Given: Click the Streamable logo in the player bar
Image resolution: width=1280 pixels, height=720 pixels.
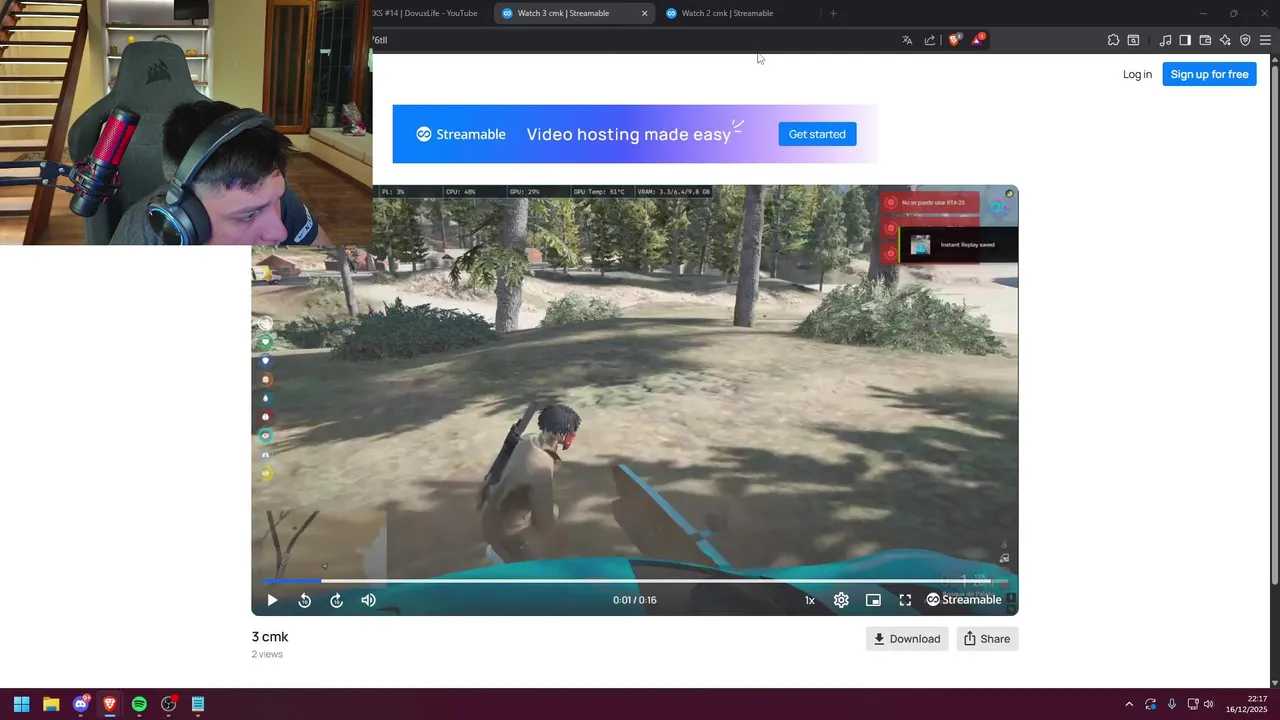Looking at the screenshot, I should coord(964,600).
